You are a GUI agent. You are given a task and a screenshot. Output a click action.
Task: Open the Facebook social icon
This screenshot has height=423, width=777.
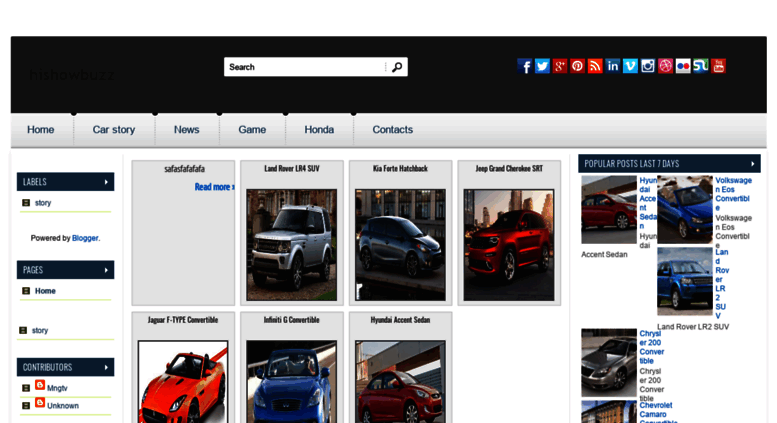point(525,66)
